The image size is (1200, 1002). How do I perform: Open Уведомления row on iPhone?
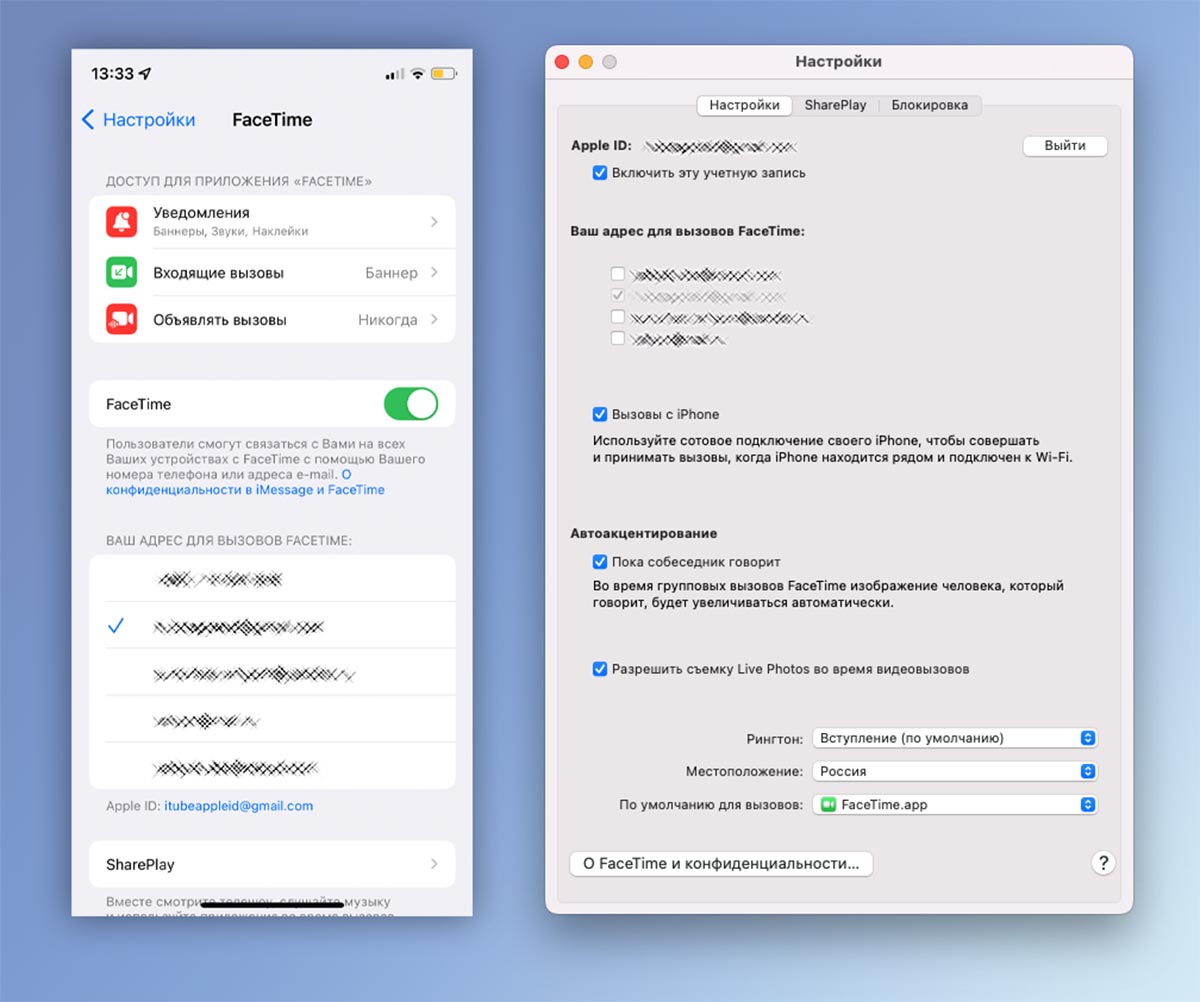pyautogui.click(x=272, y=221)
